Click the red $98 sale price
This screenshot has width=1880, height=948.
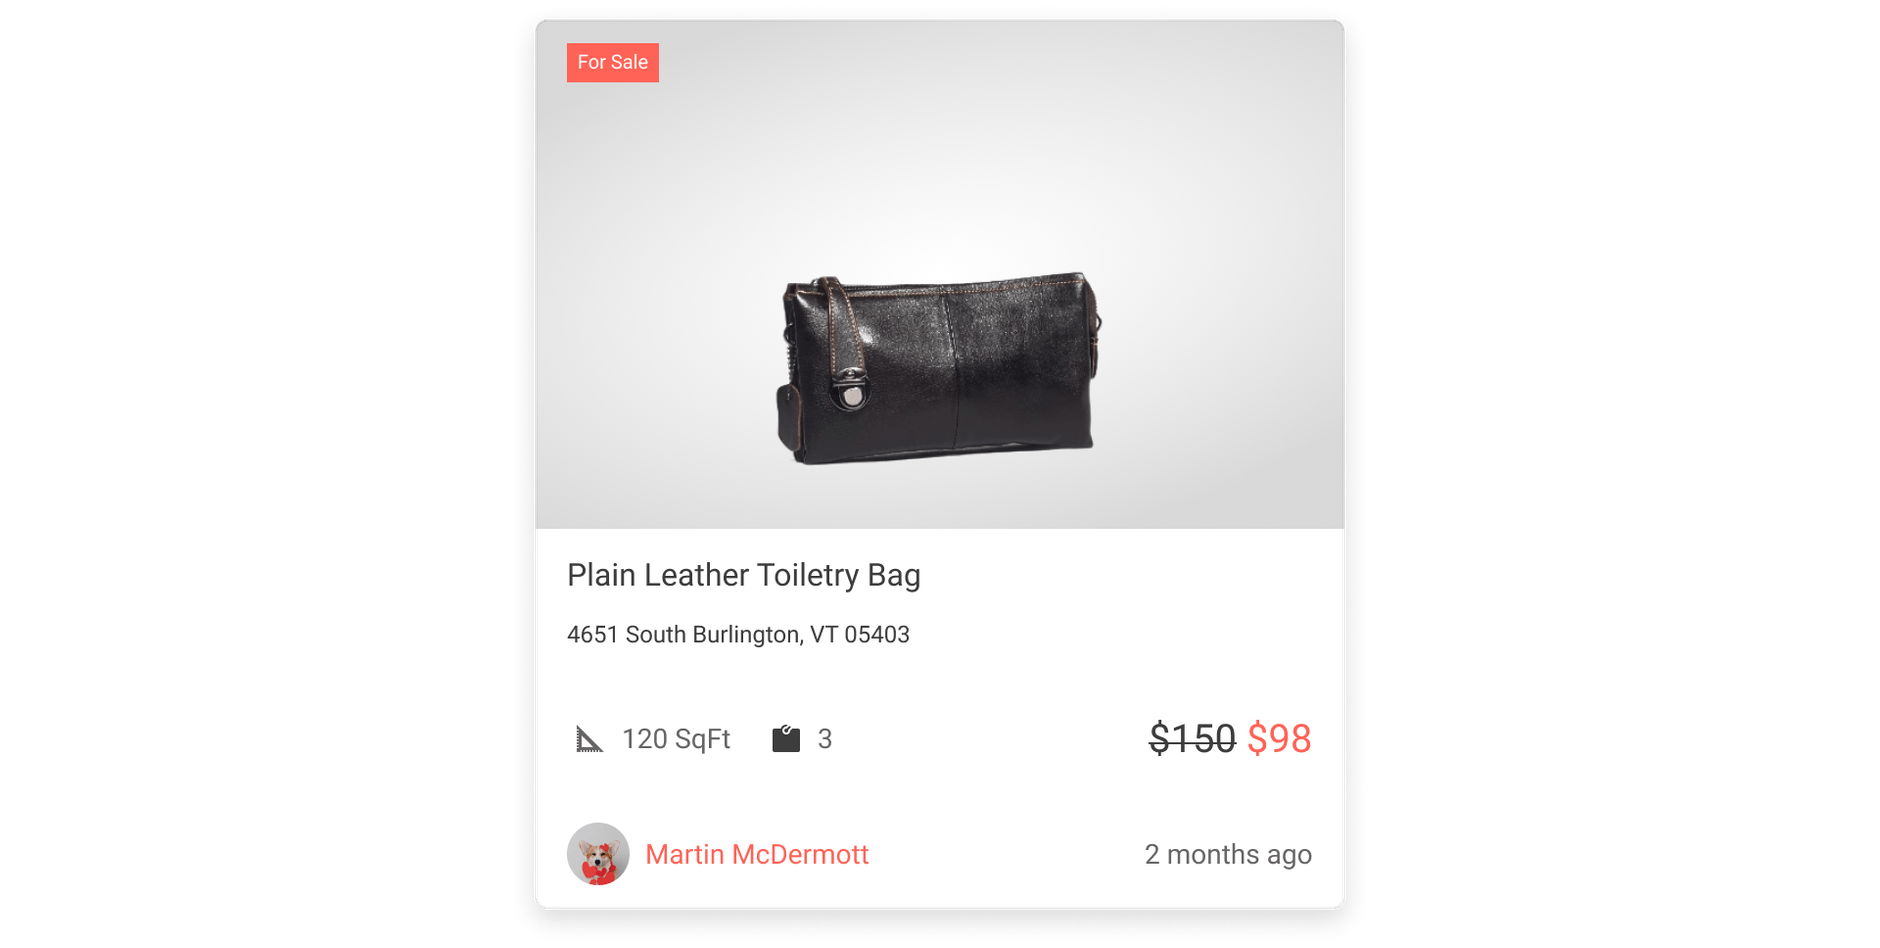[1279, 739]
